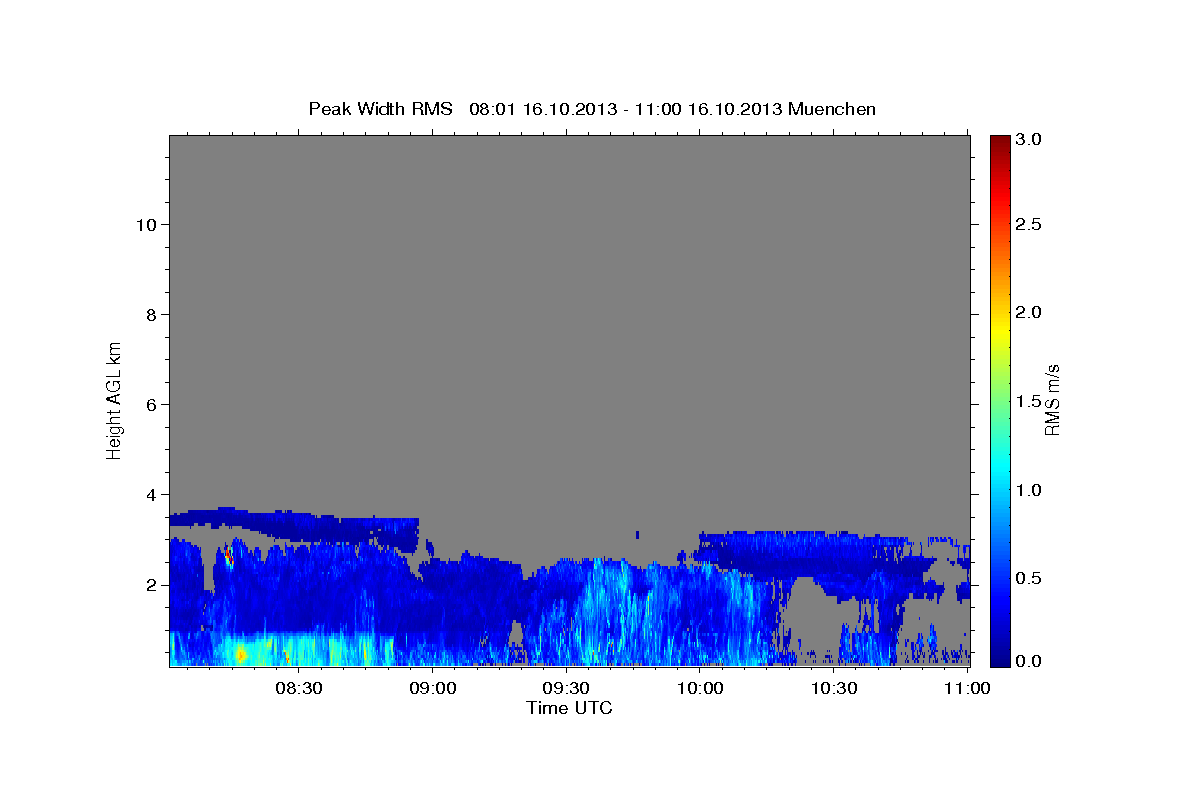Viewport: 1200px width, 800px height.
Task: Click the 'Height AGL km' axis label
Action: (x=114, y=399)
